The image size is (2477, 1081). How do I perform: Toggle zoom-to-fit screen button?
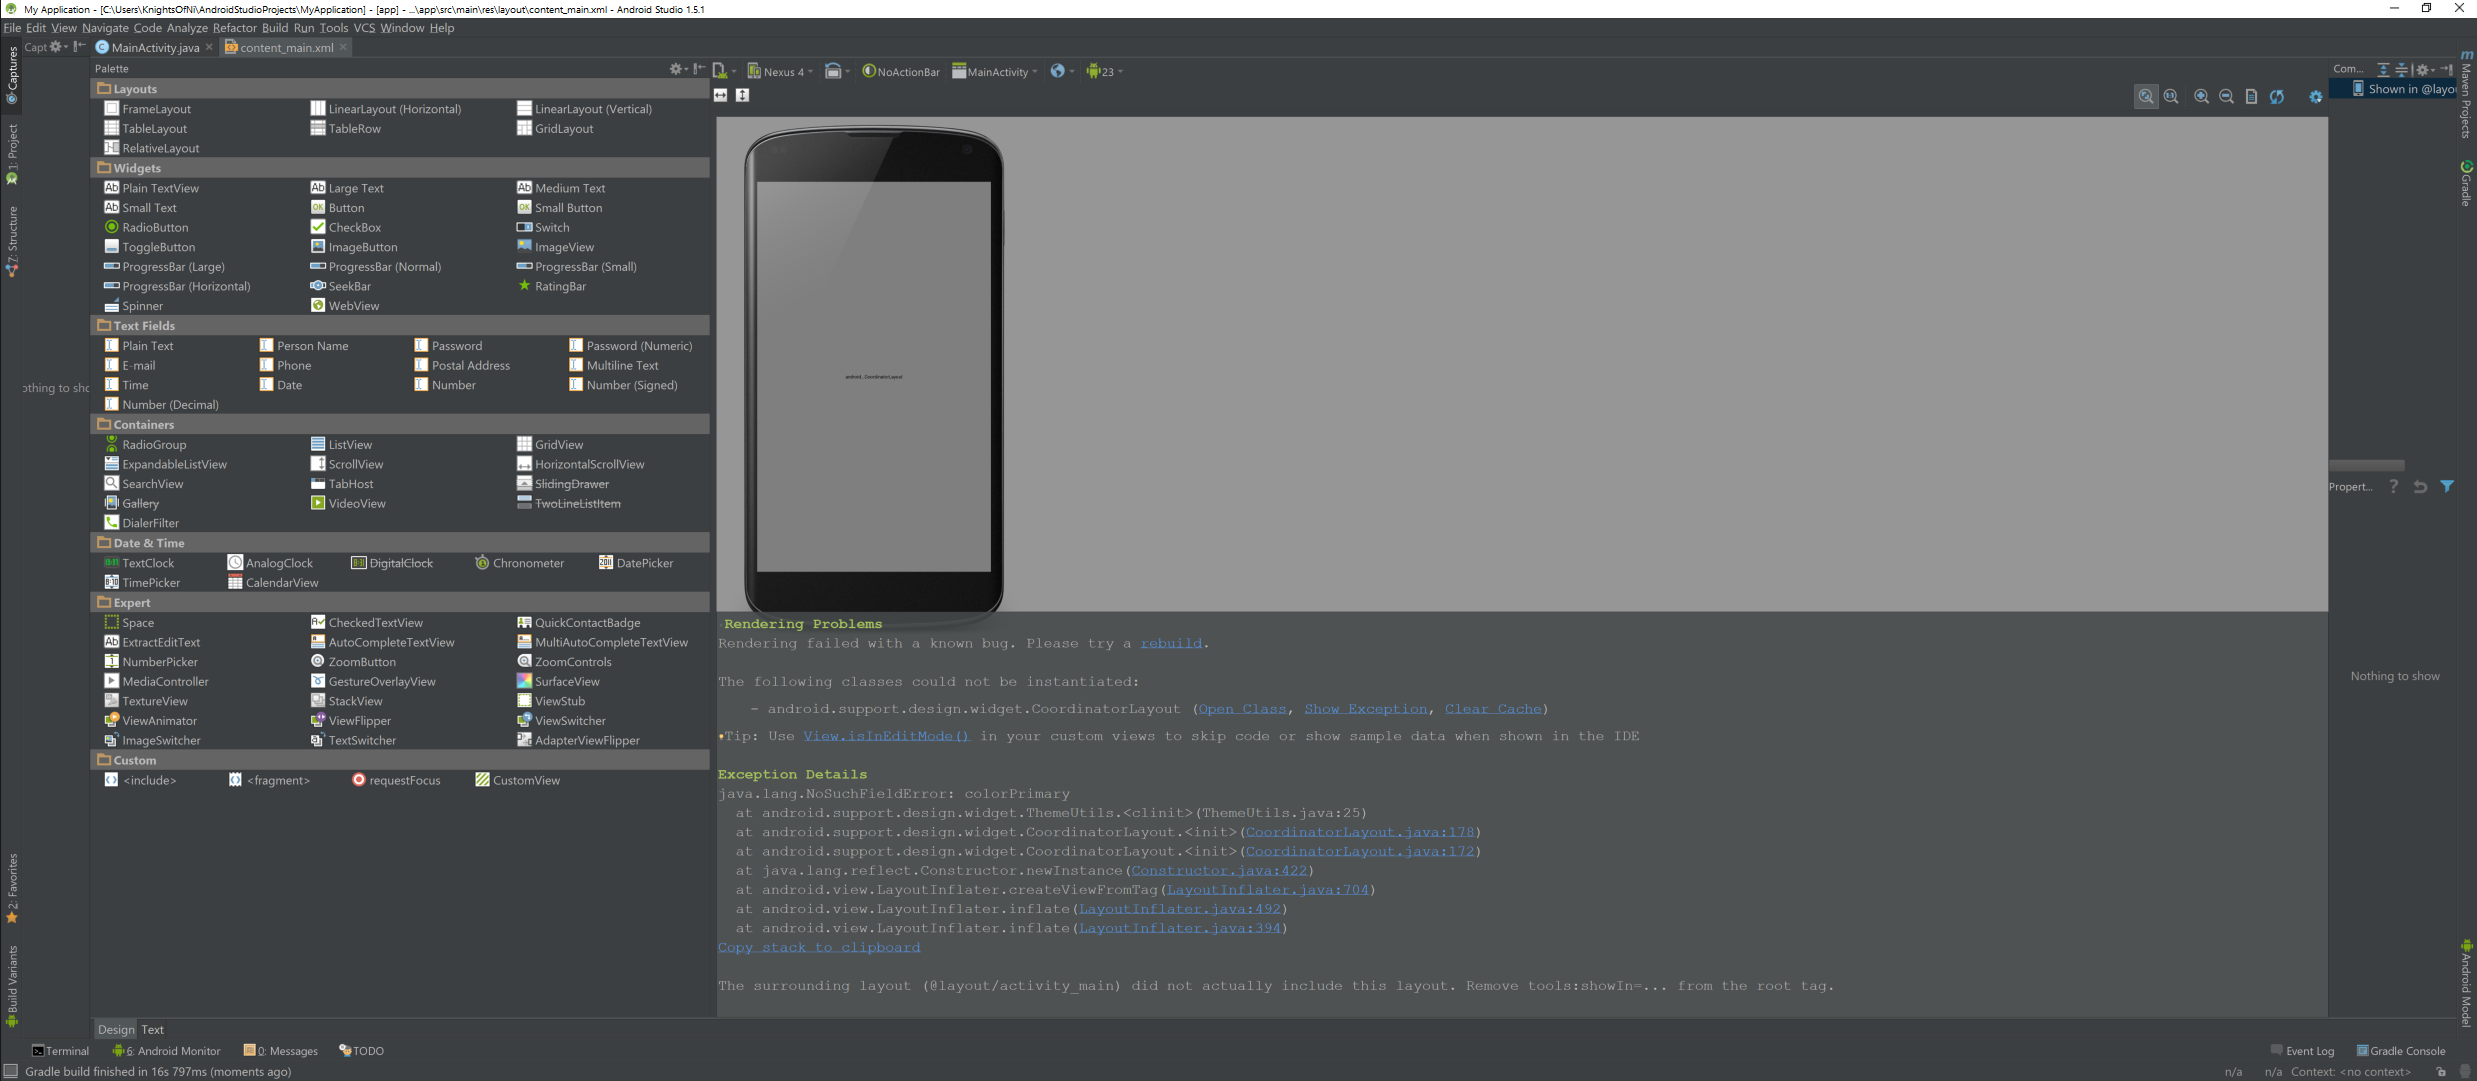coord(2146,97)
